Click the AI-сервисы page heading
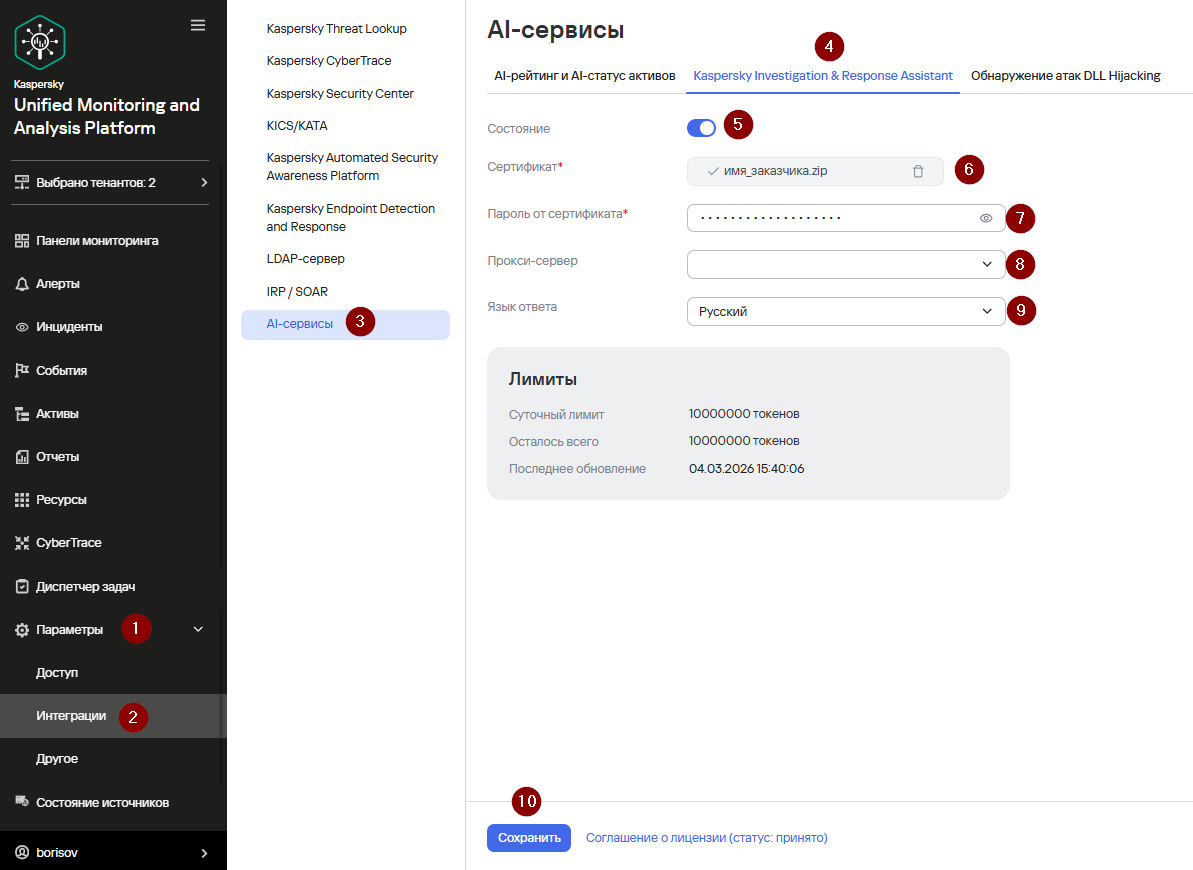 pos(555,30)
